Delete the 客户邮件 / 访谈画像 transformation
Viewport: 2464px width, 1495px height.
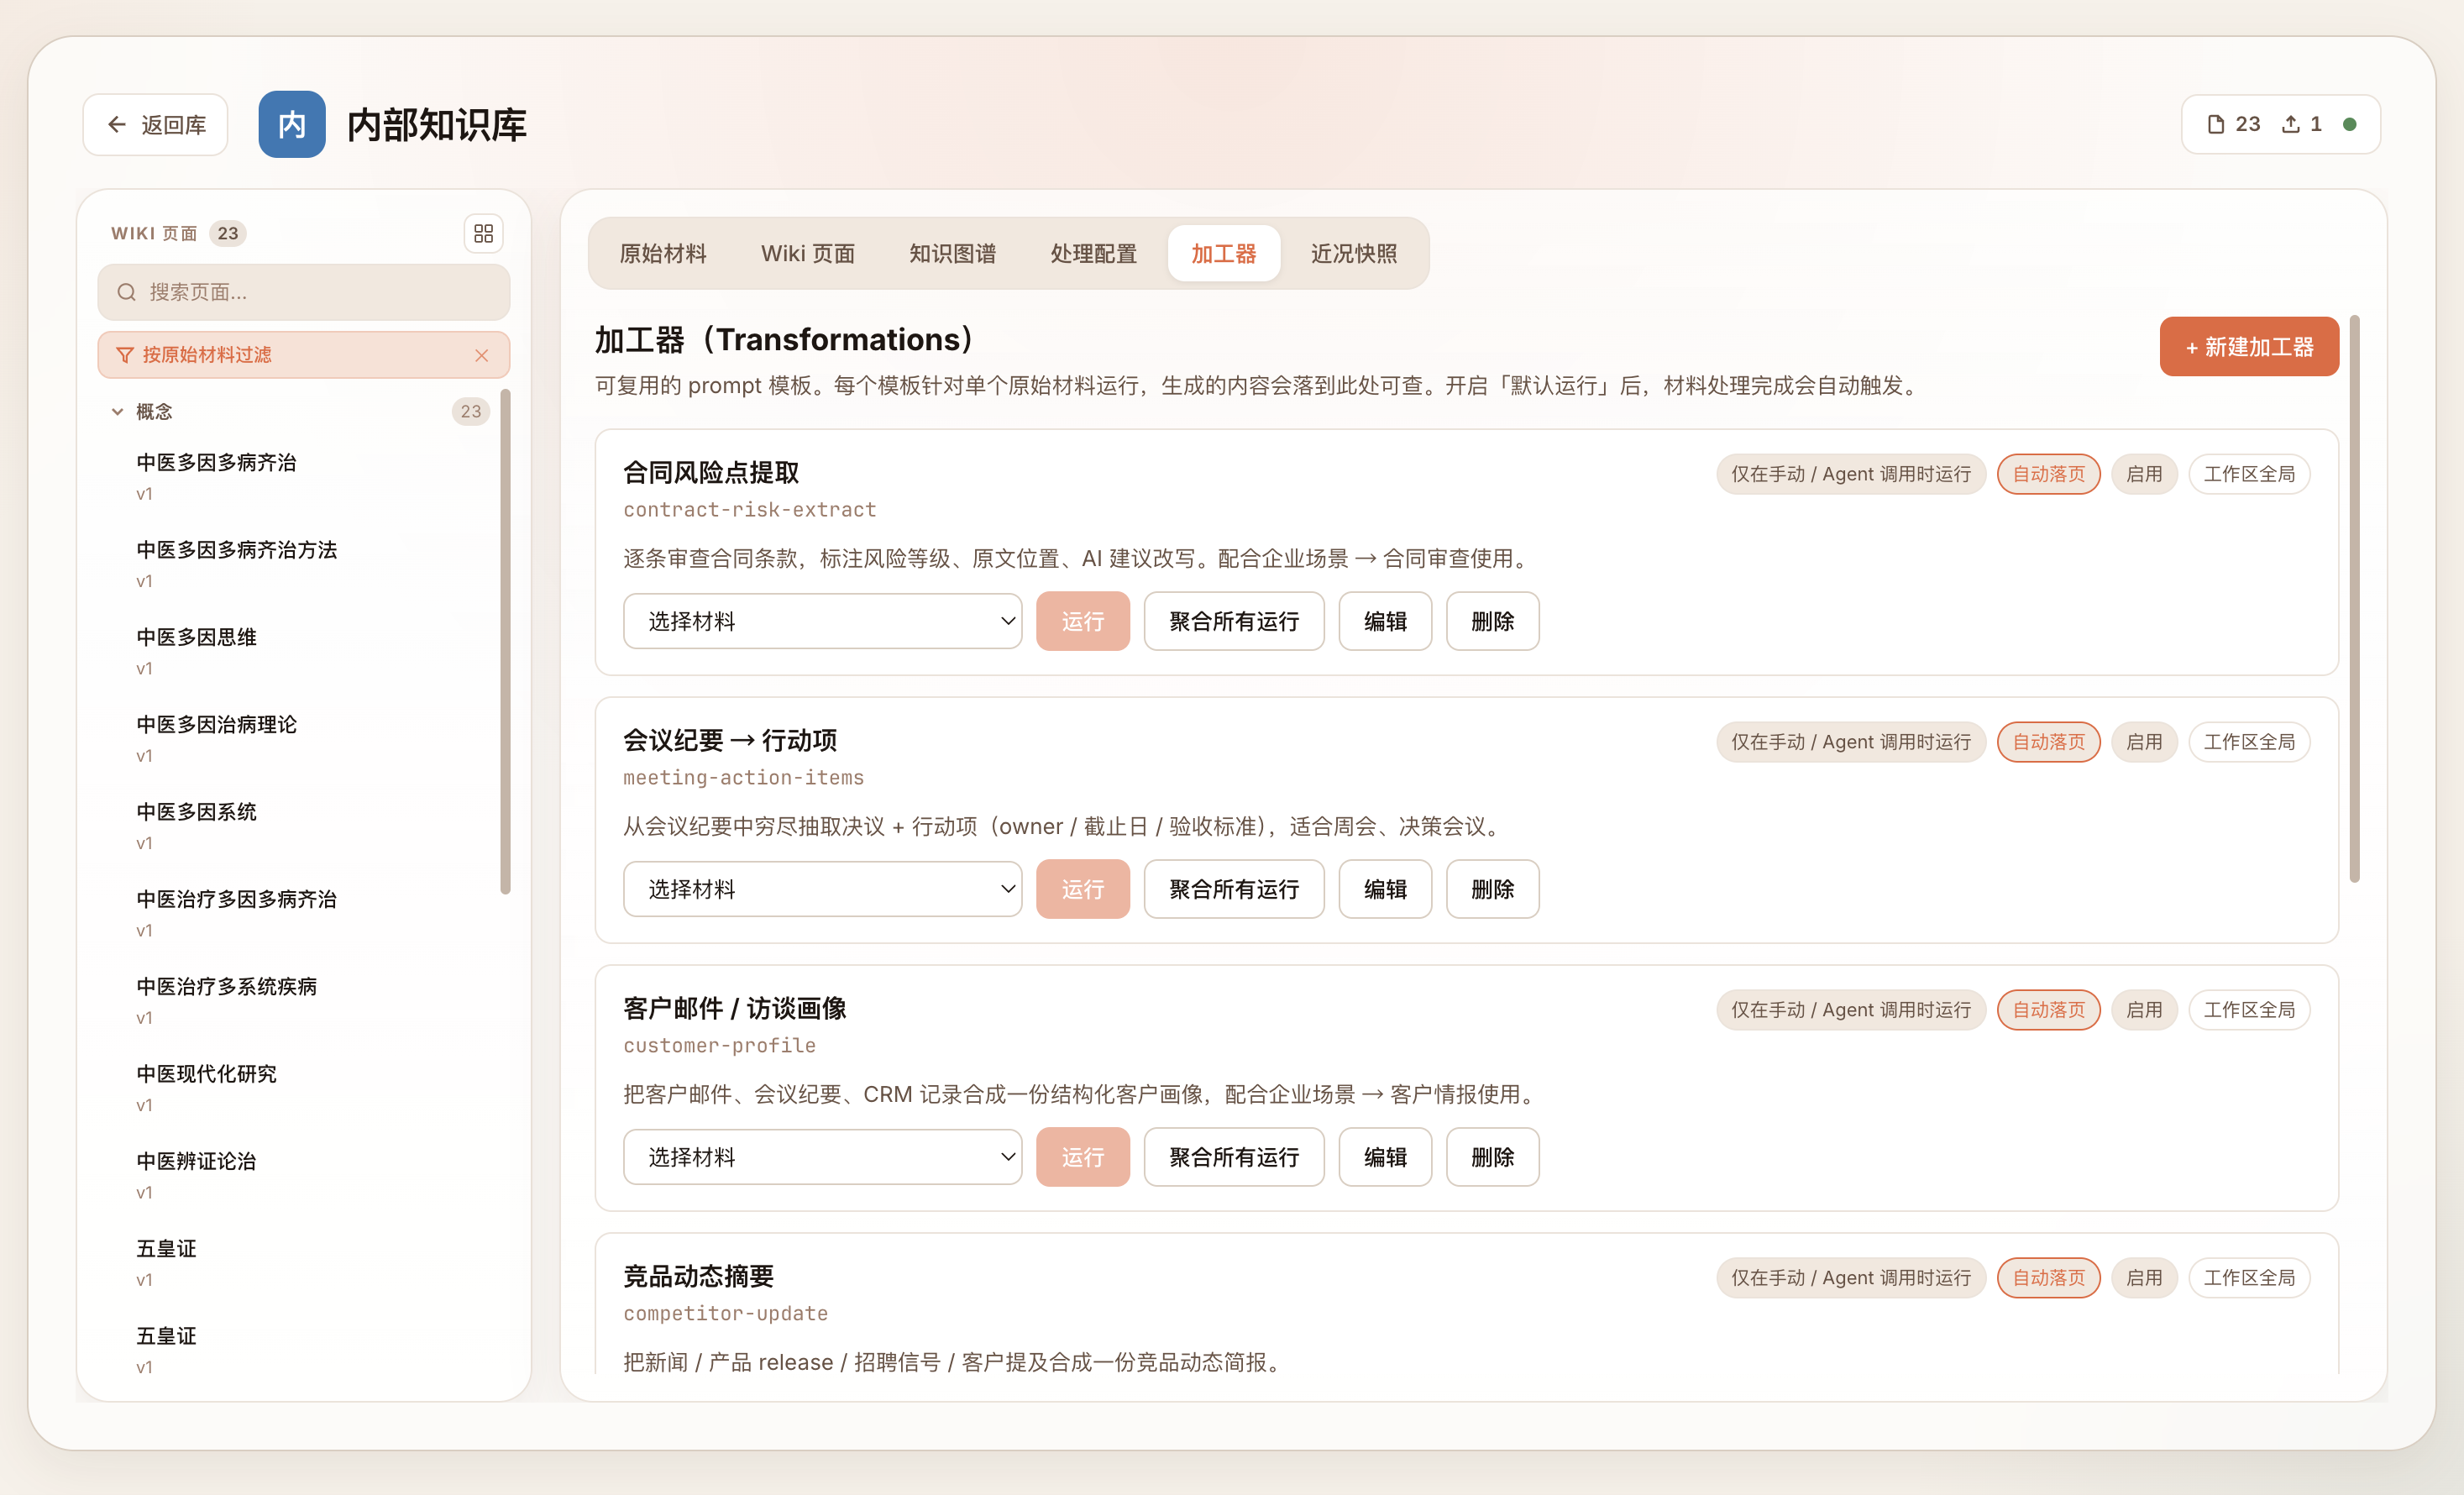click(1492, 1157)
